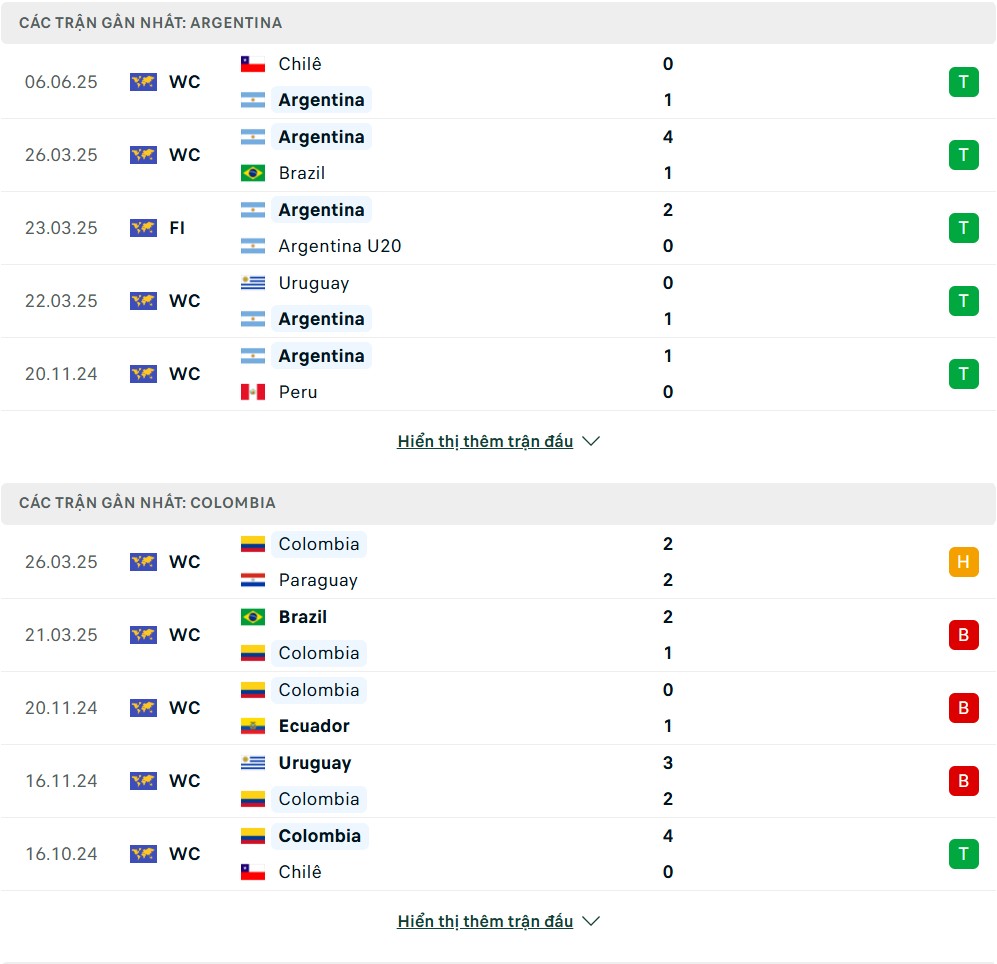Viewport: 997px width, 964px height.
Task: Expand more Colombia matches chevron arrow
Action: point(591,921)
